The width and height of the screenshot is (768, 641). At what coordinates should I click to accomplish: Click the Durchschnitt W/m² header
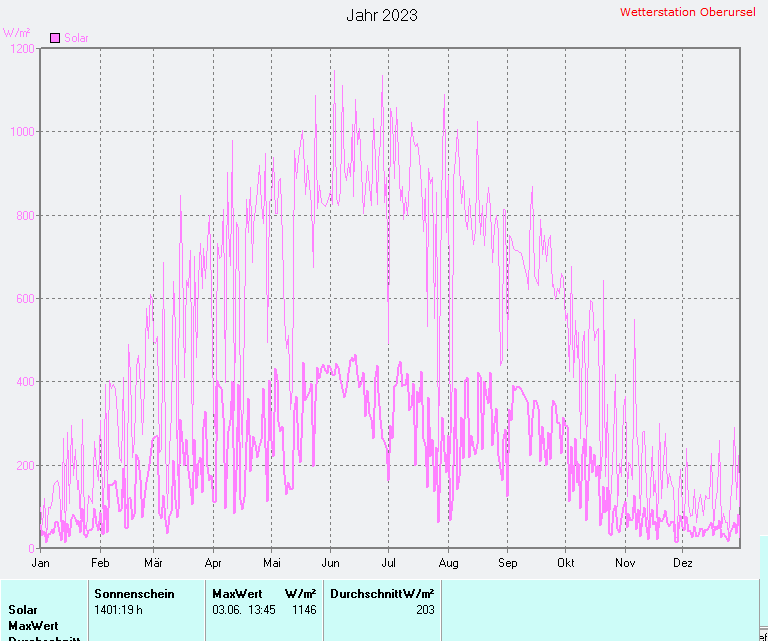pos(383,594)
